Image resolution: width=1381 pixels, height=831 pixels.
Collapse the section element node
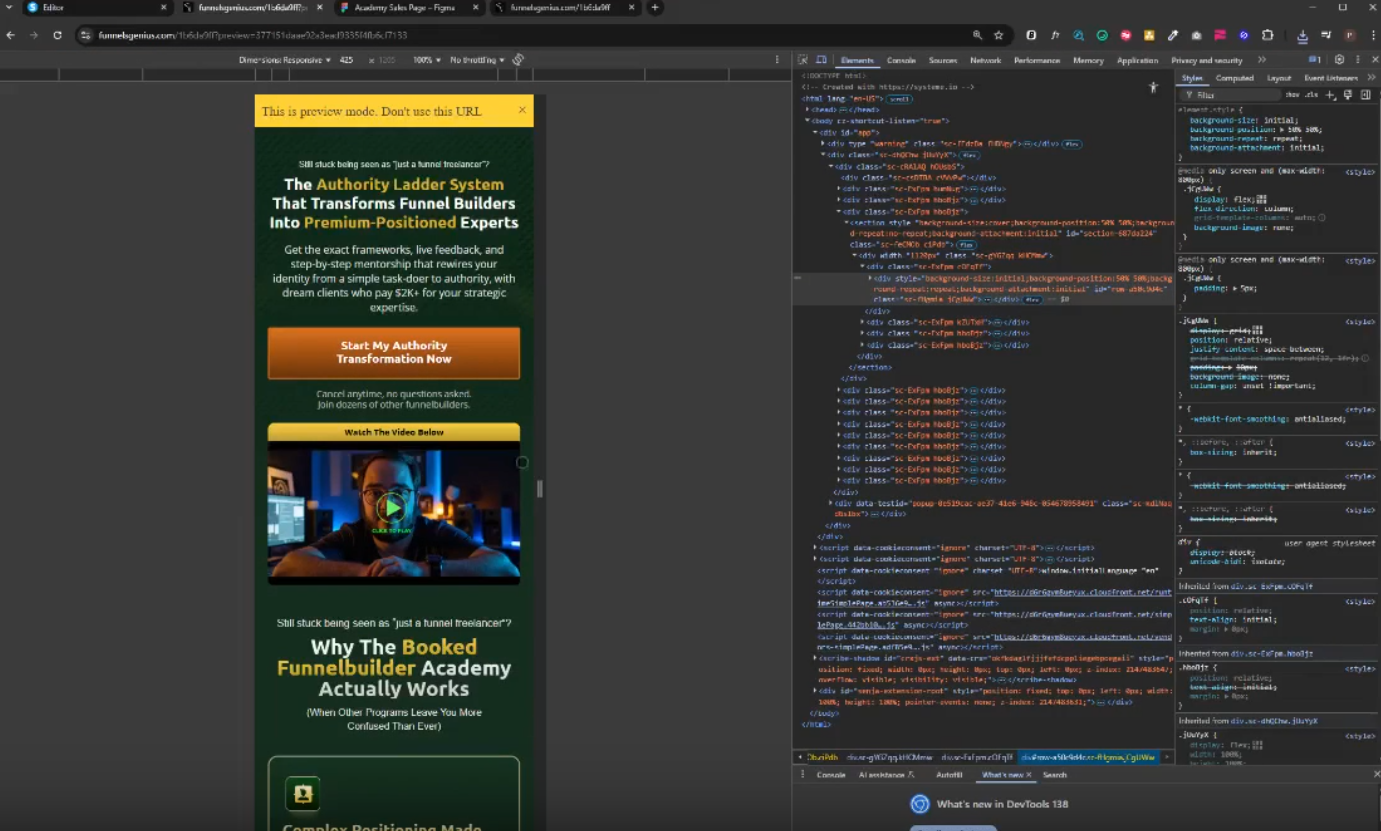tap(847, 222)
